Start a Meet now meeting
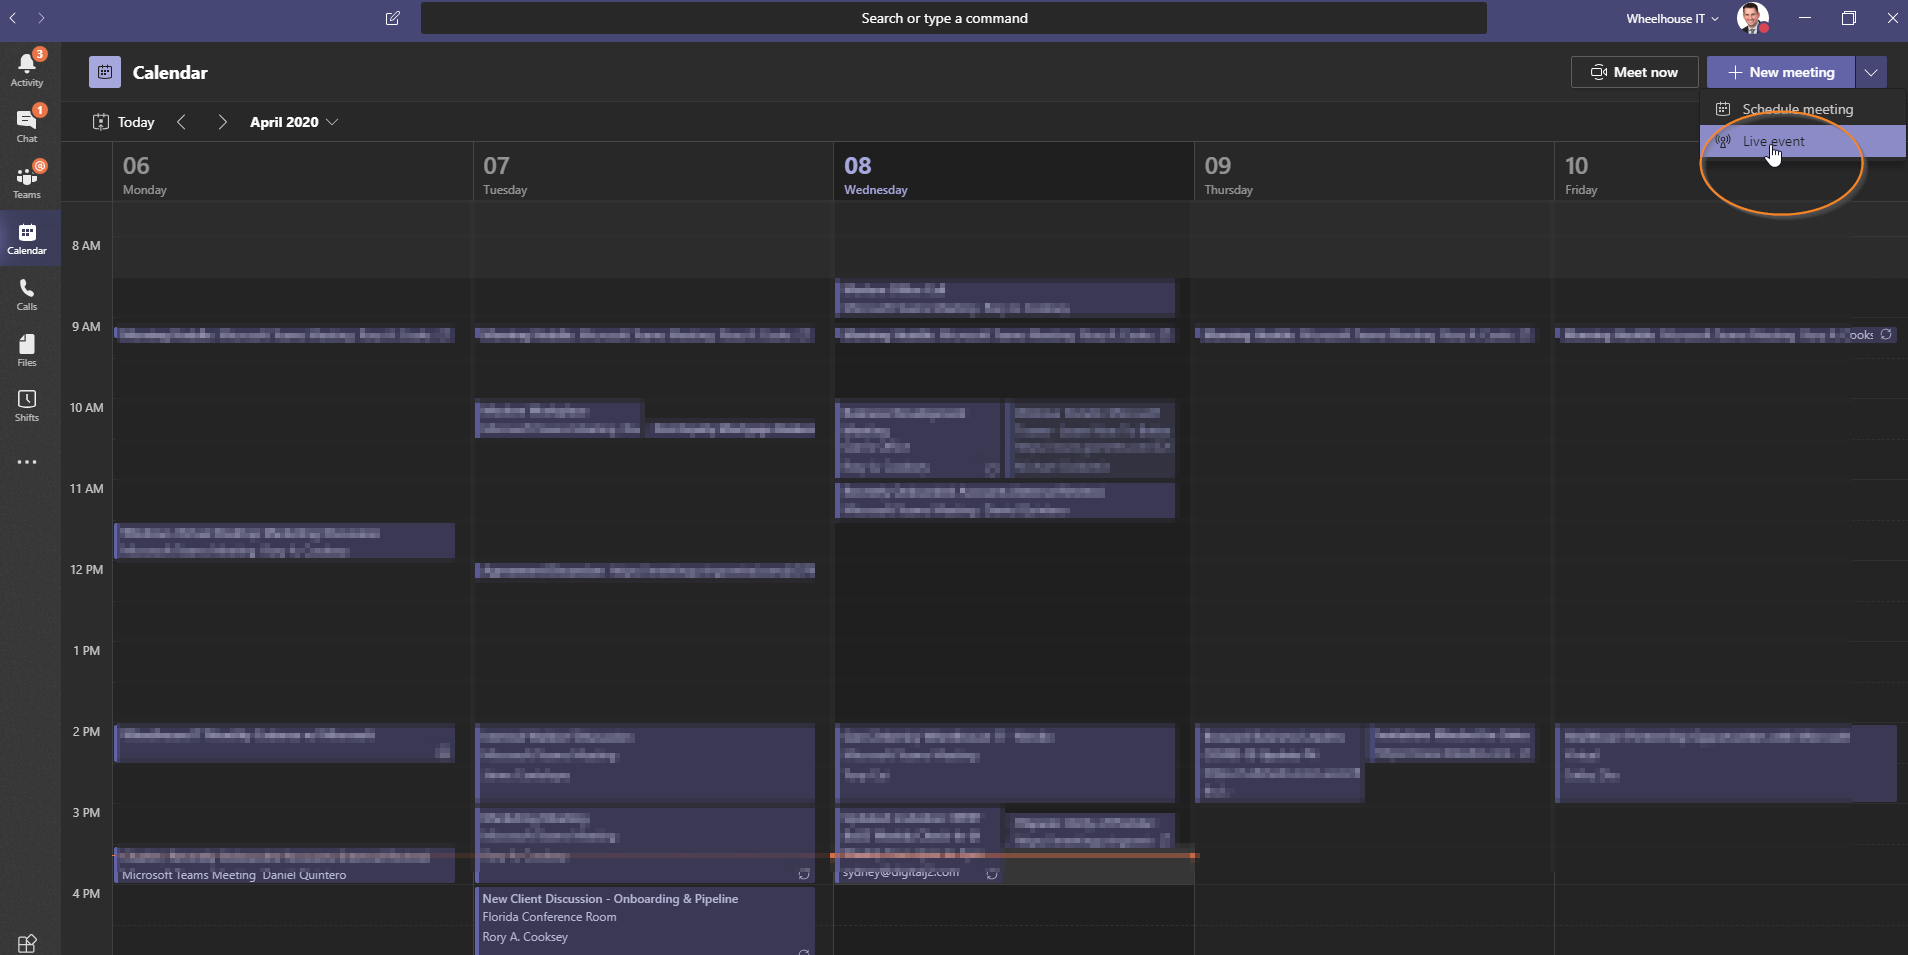 1634,72
